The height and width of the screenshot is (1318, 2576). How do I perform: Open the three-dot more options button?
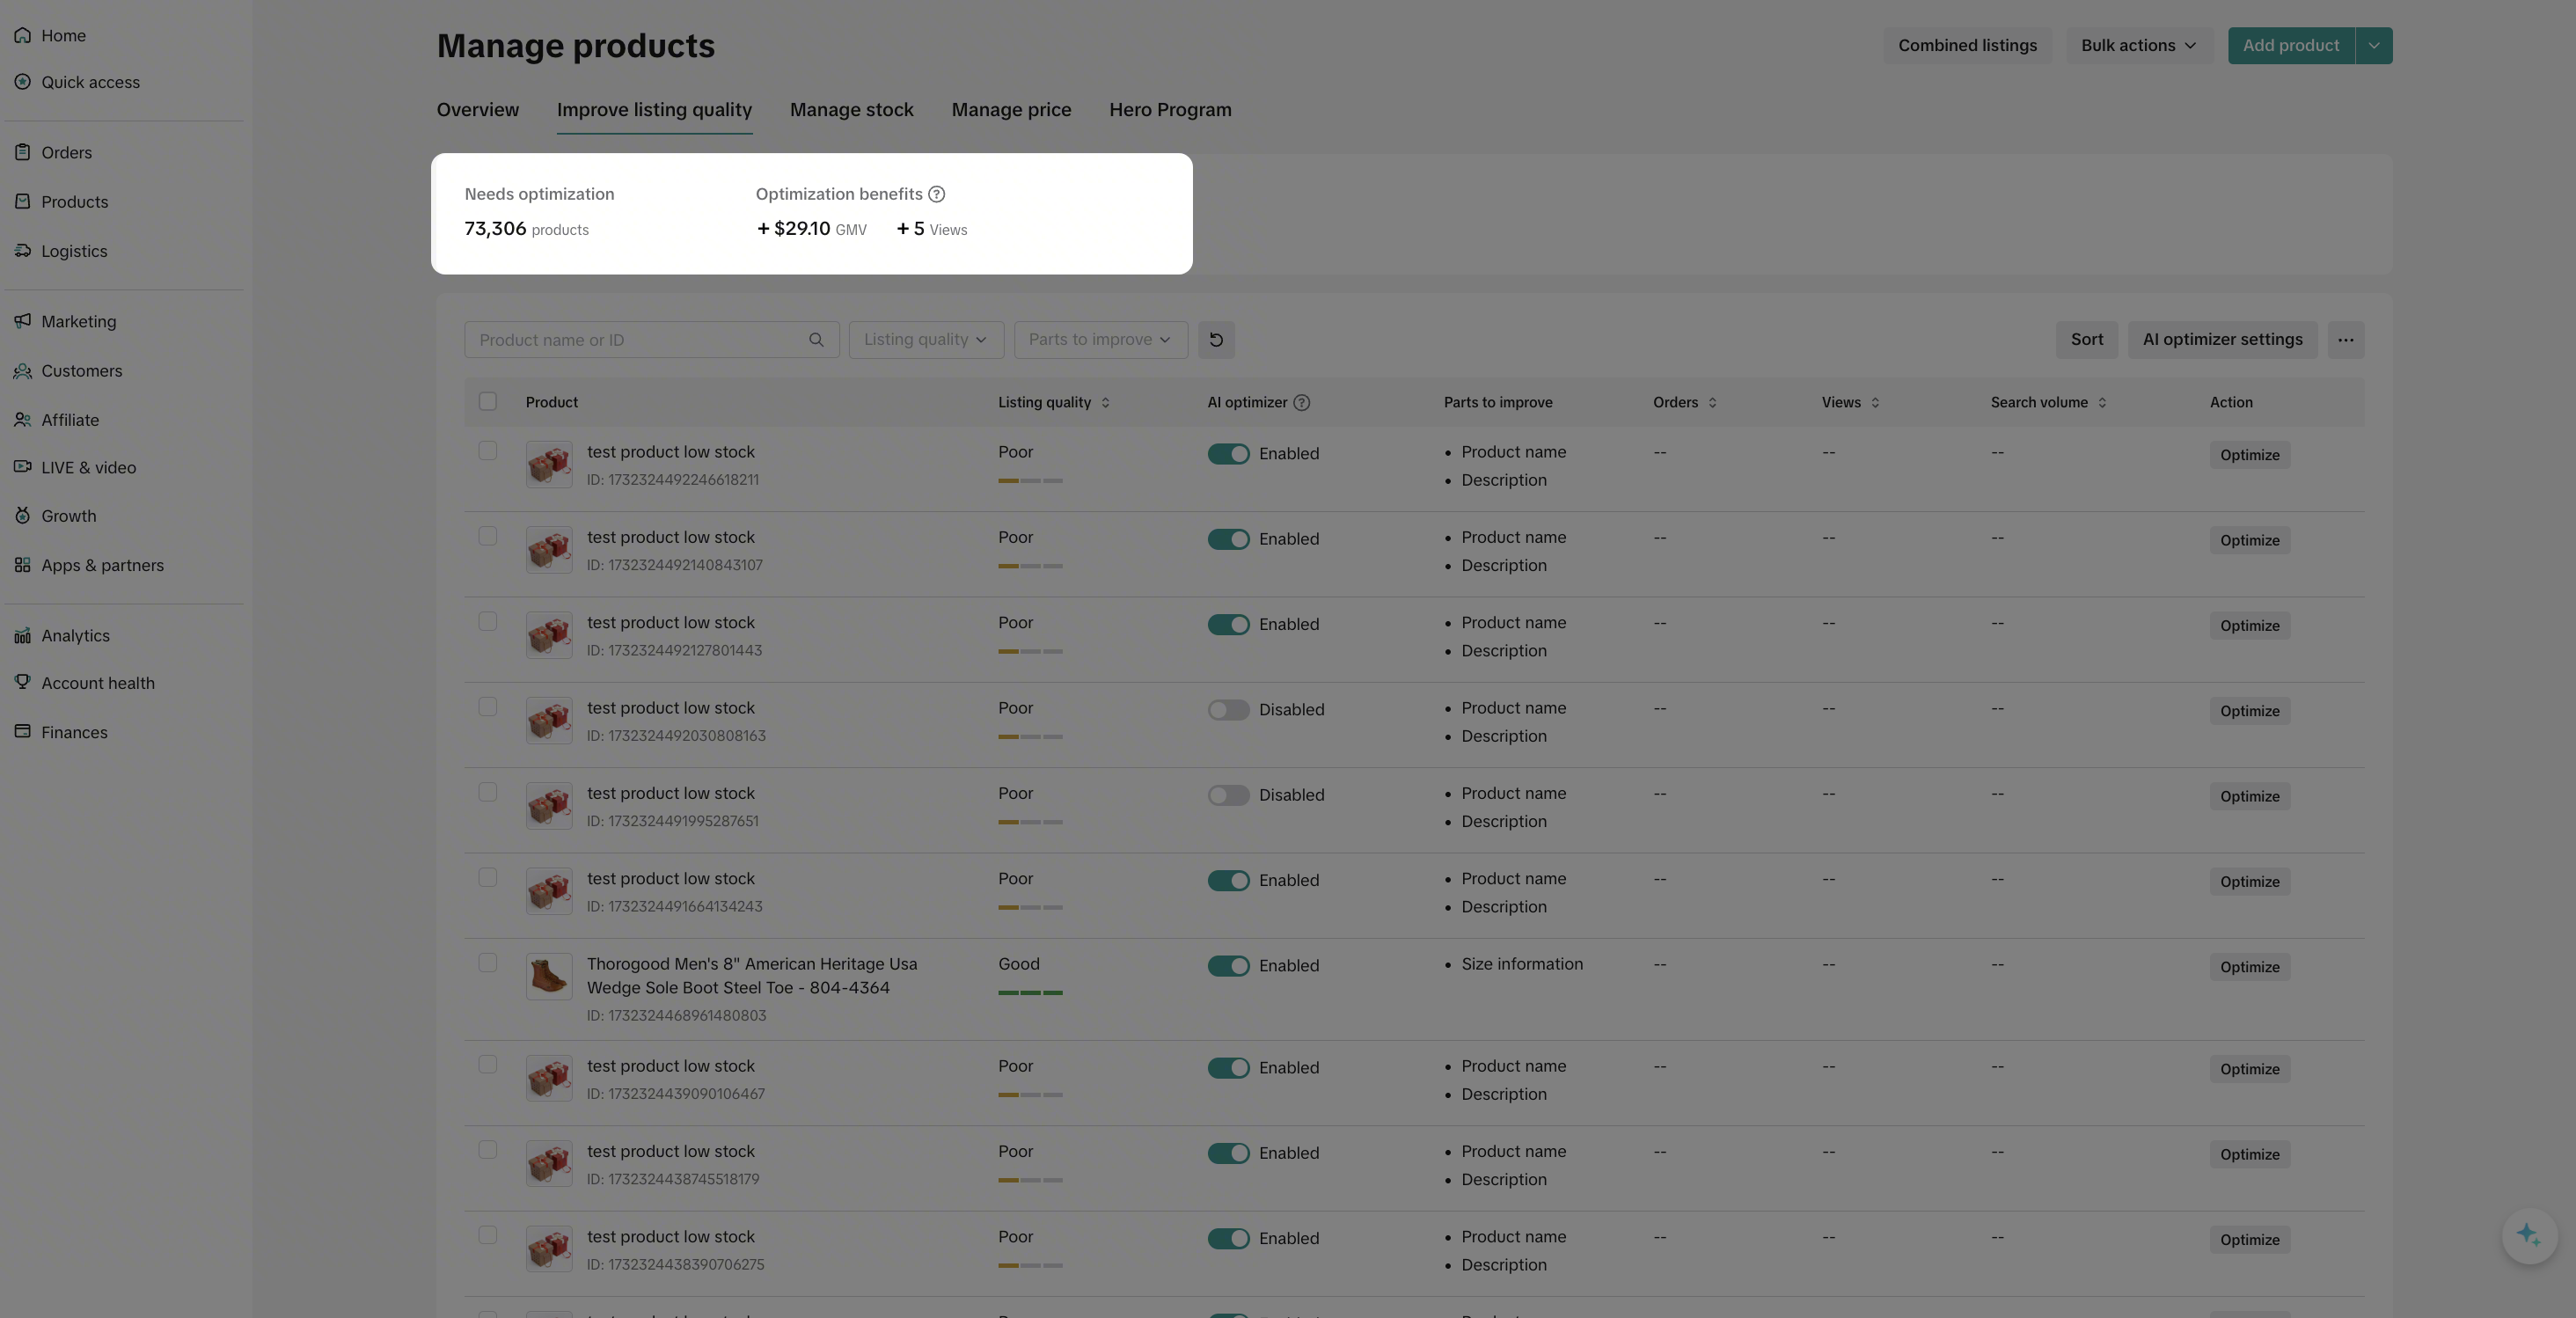coord(2345,340)
